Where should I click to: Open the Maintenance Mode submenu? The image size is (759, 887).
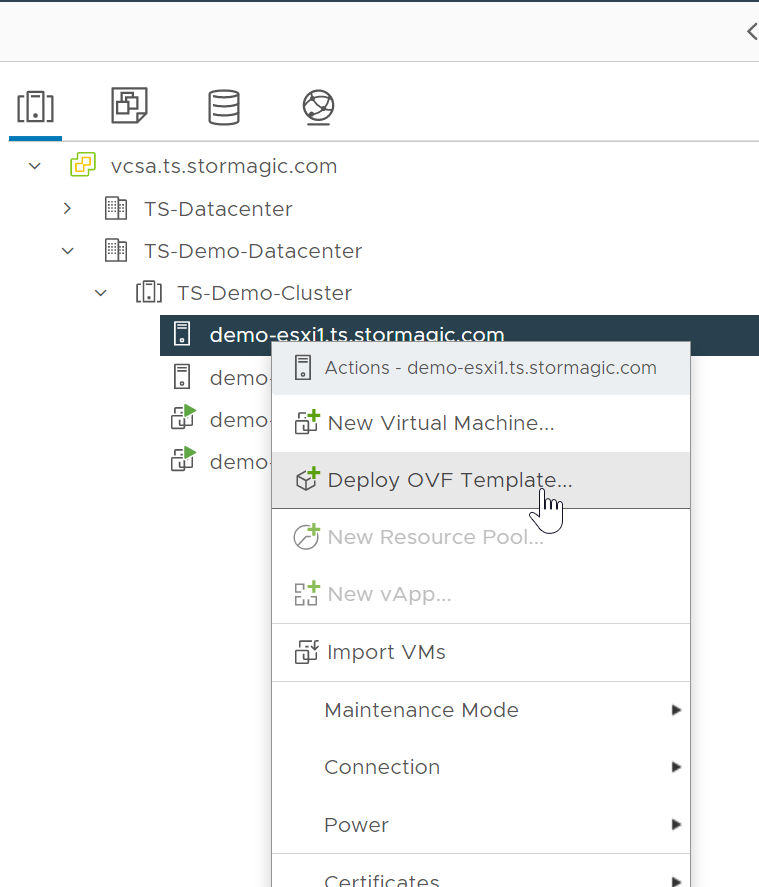(x=481, y=710)
